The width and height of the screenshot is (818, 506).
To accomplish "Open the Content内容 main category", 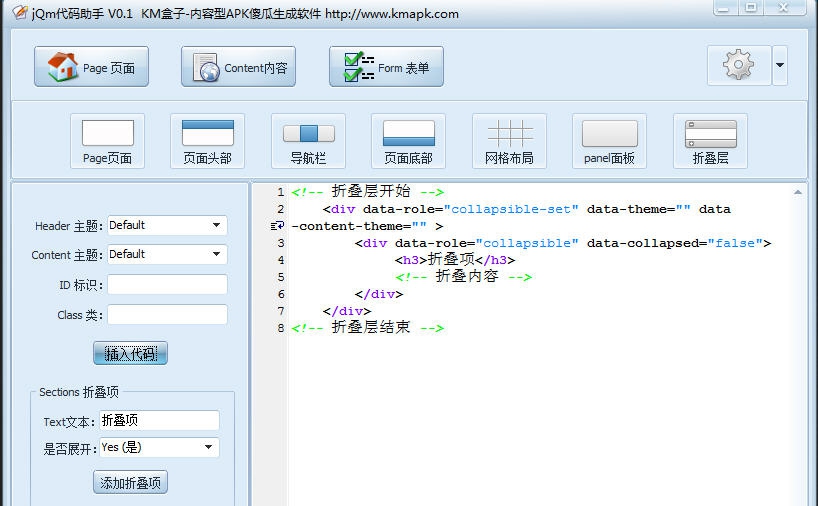I will [238, 67].
